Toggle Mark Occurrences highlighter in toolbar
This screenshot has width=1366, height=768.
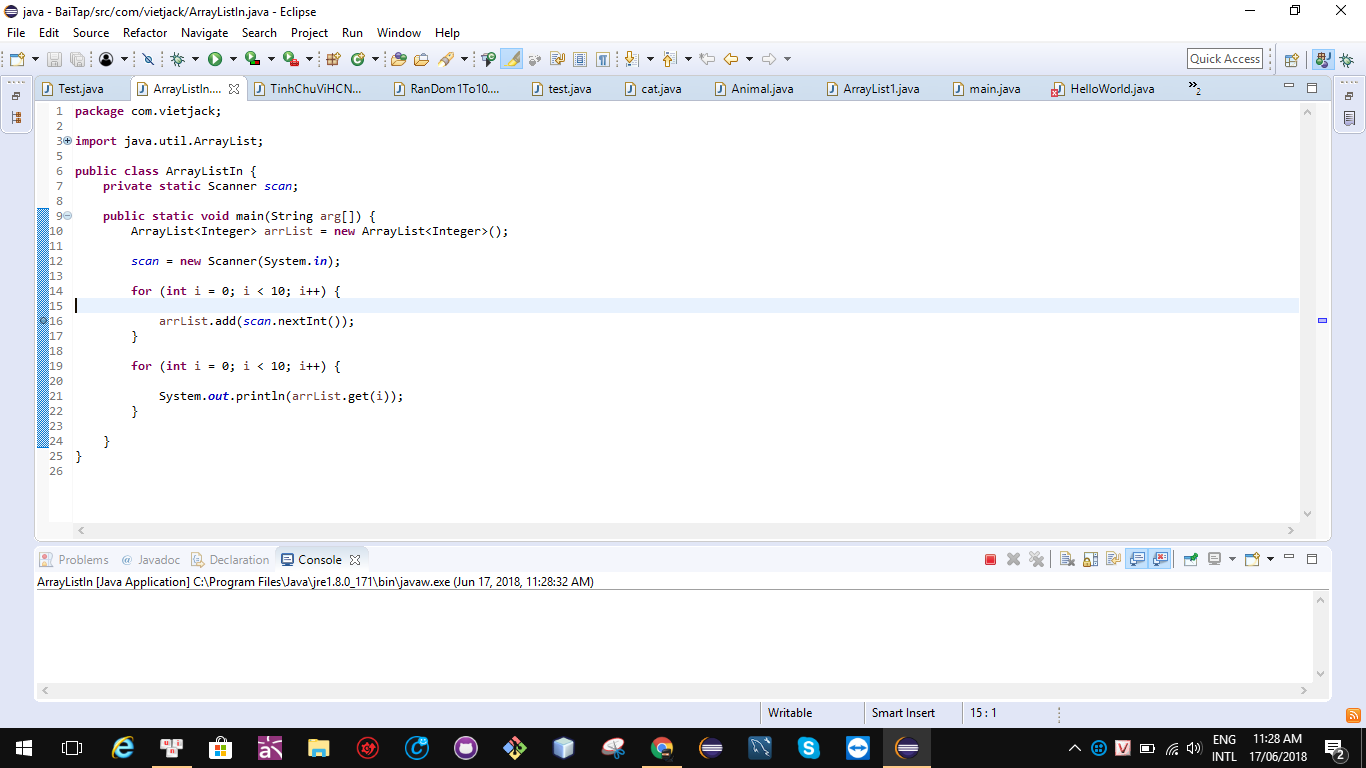(511, 59)
